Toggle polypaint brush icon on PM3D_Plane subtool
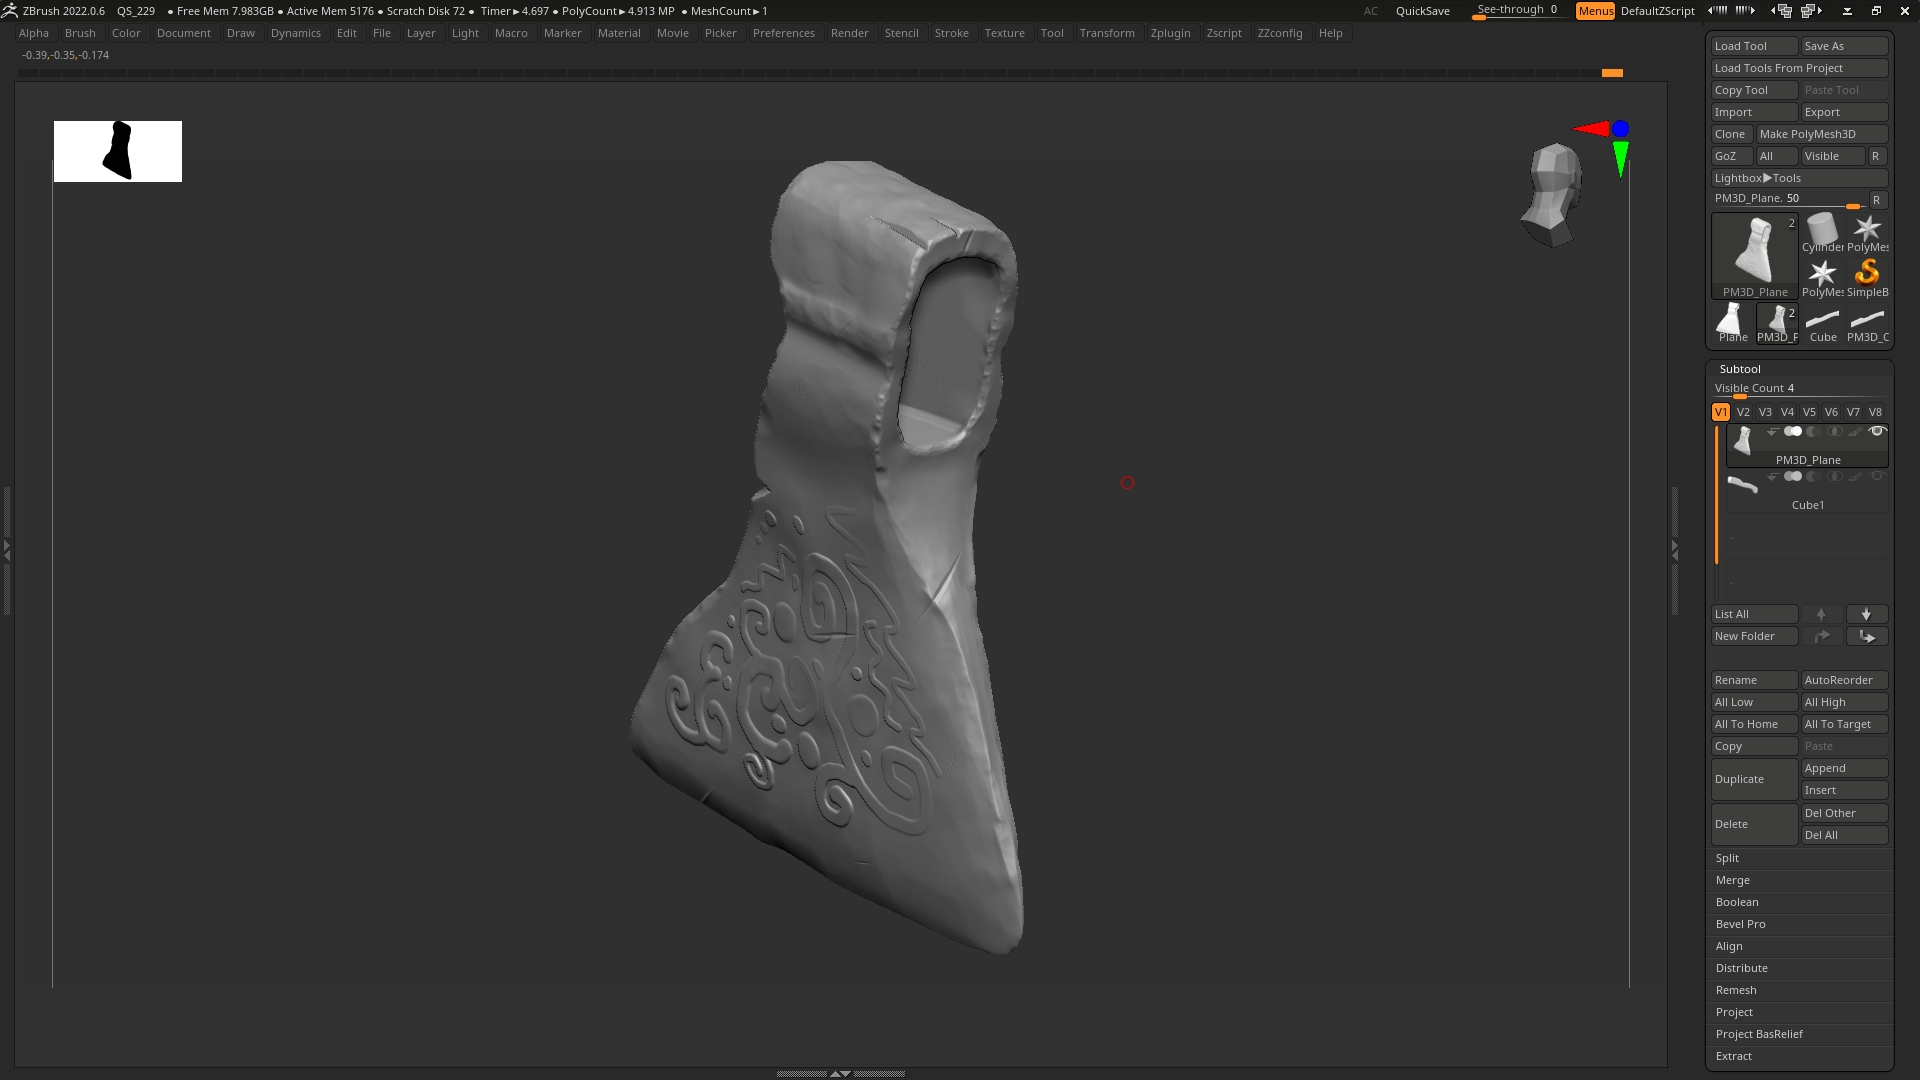The width and height of the screenshot is (1920, 1080). [x=1855, y=432]
